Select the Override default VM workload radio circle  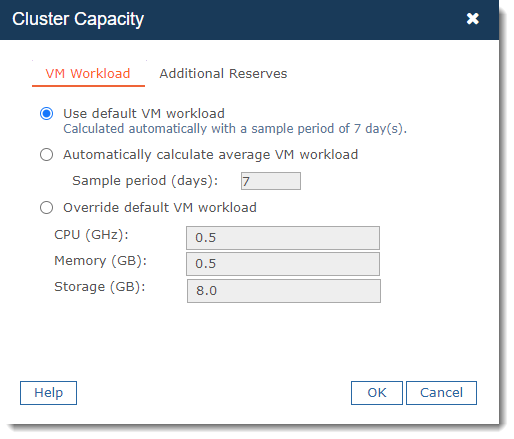point(46,207)
